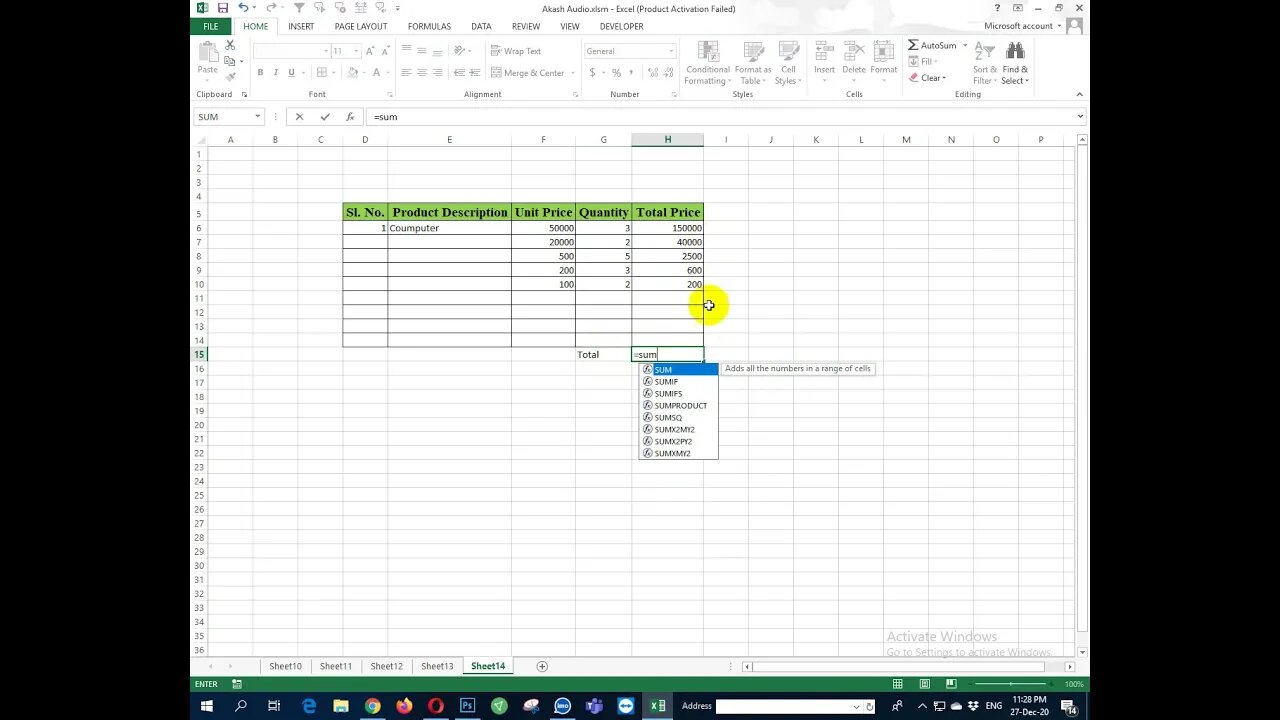Click the Copy icon in Clipboard group
The image size is (1280, 720).
point(230,61)
